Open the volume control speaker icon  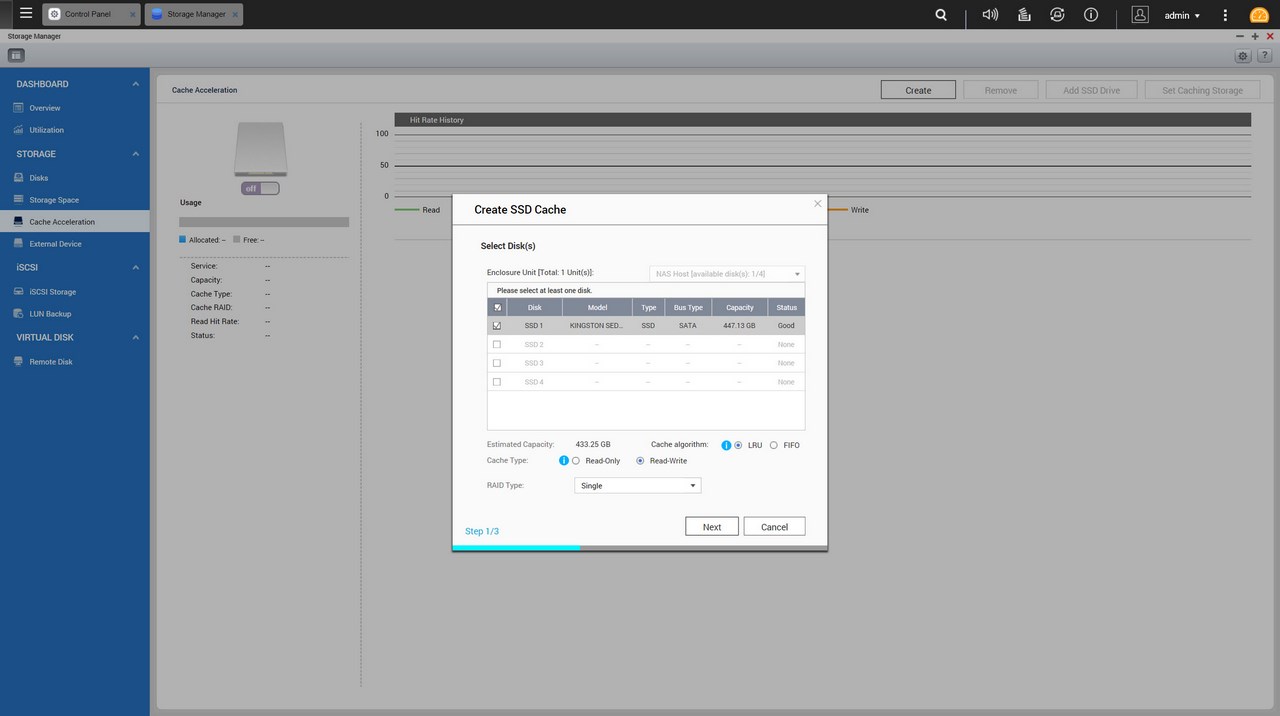tap(990, 15)
